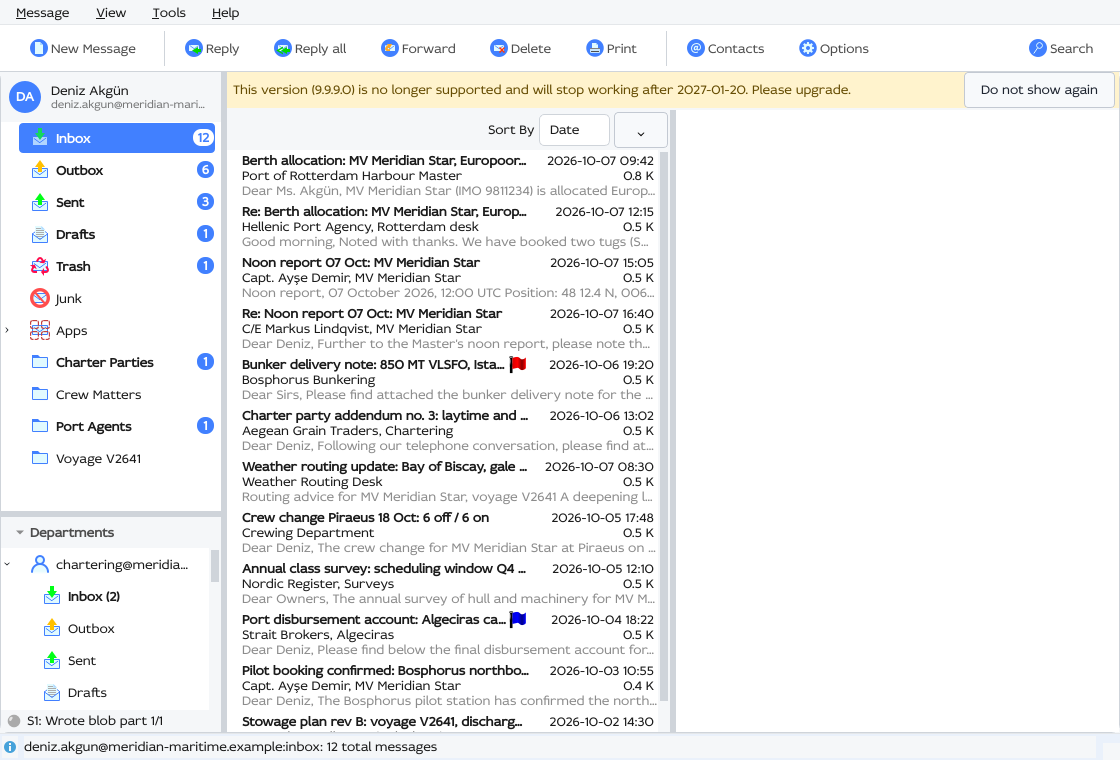This screenshot has height=760, width=1120.
Task: Open the Tools menu
Action: click(169, 13)
